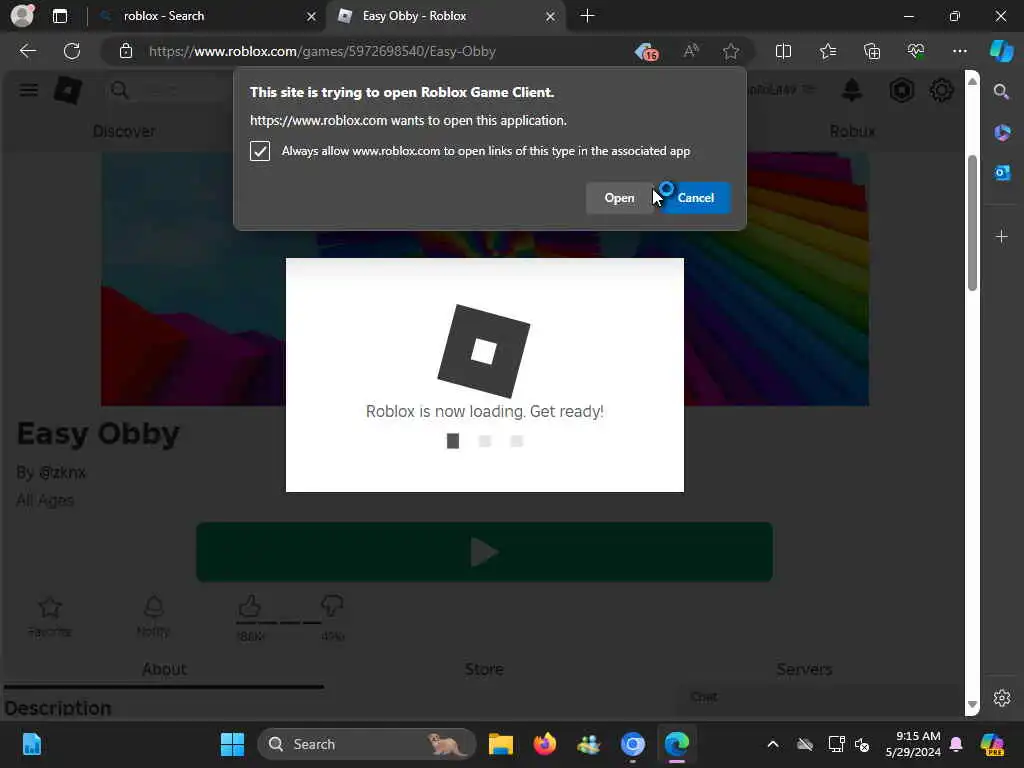Open tab actions menu icon
Viewport: 1024px width, 768px height.
coord(59,16)
